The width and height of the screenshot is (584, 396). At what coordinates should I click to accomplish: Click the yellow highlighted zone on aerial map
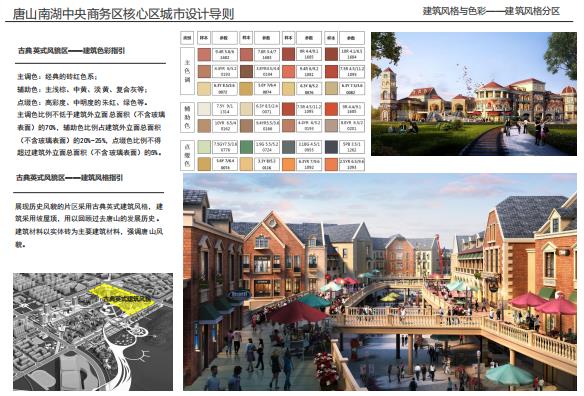point(122,299)
